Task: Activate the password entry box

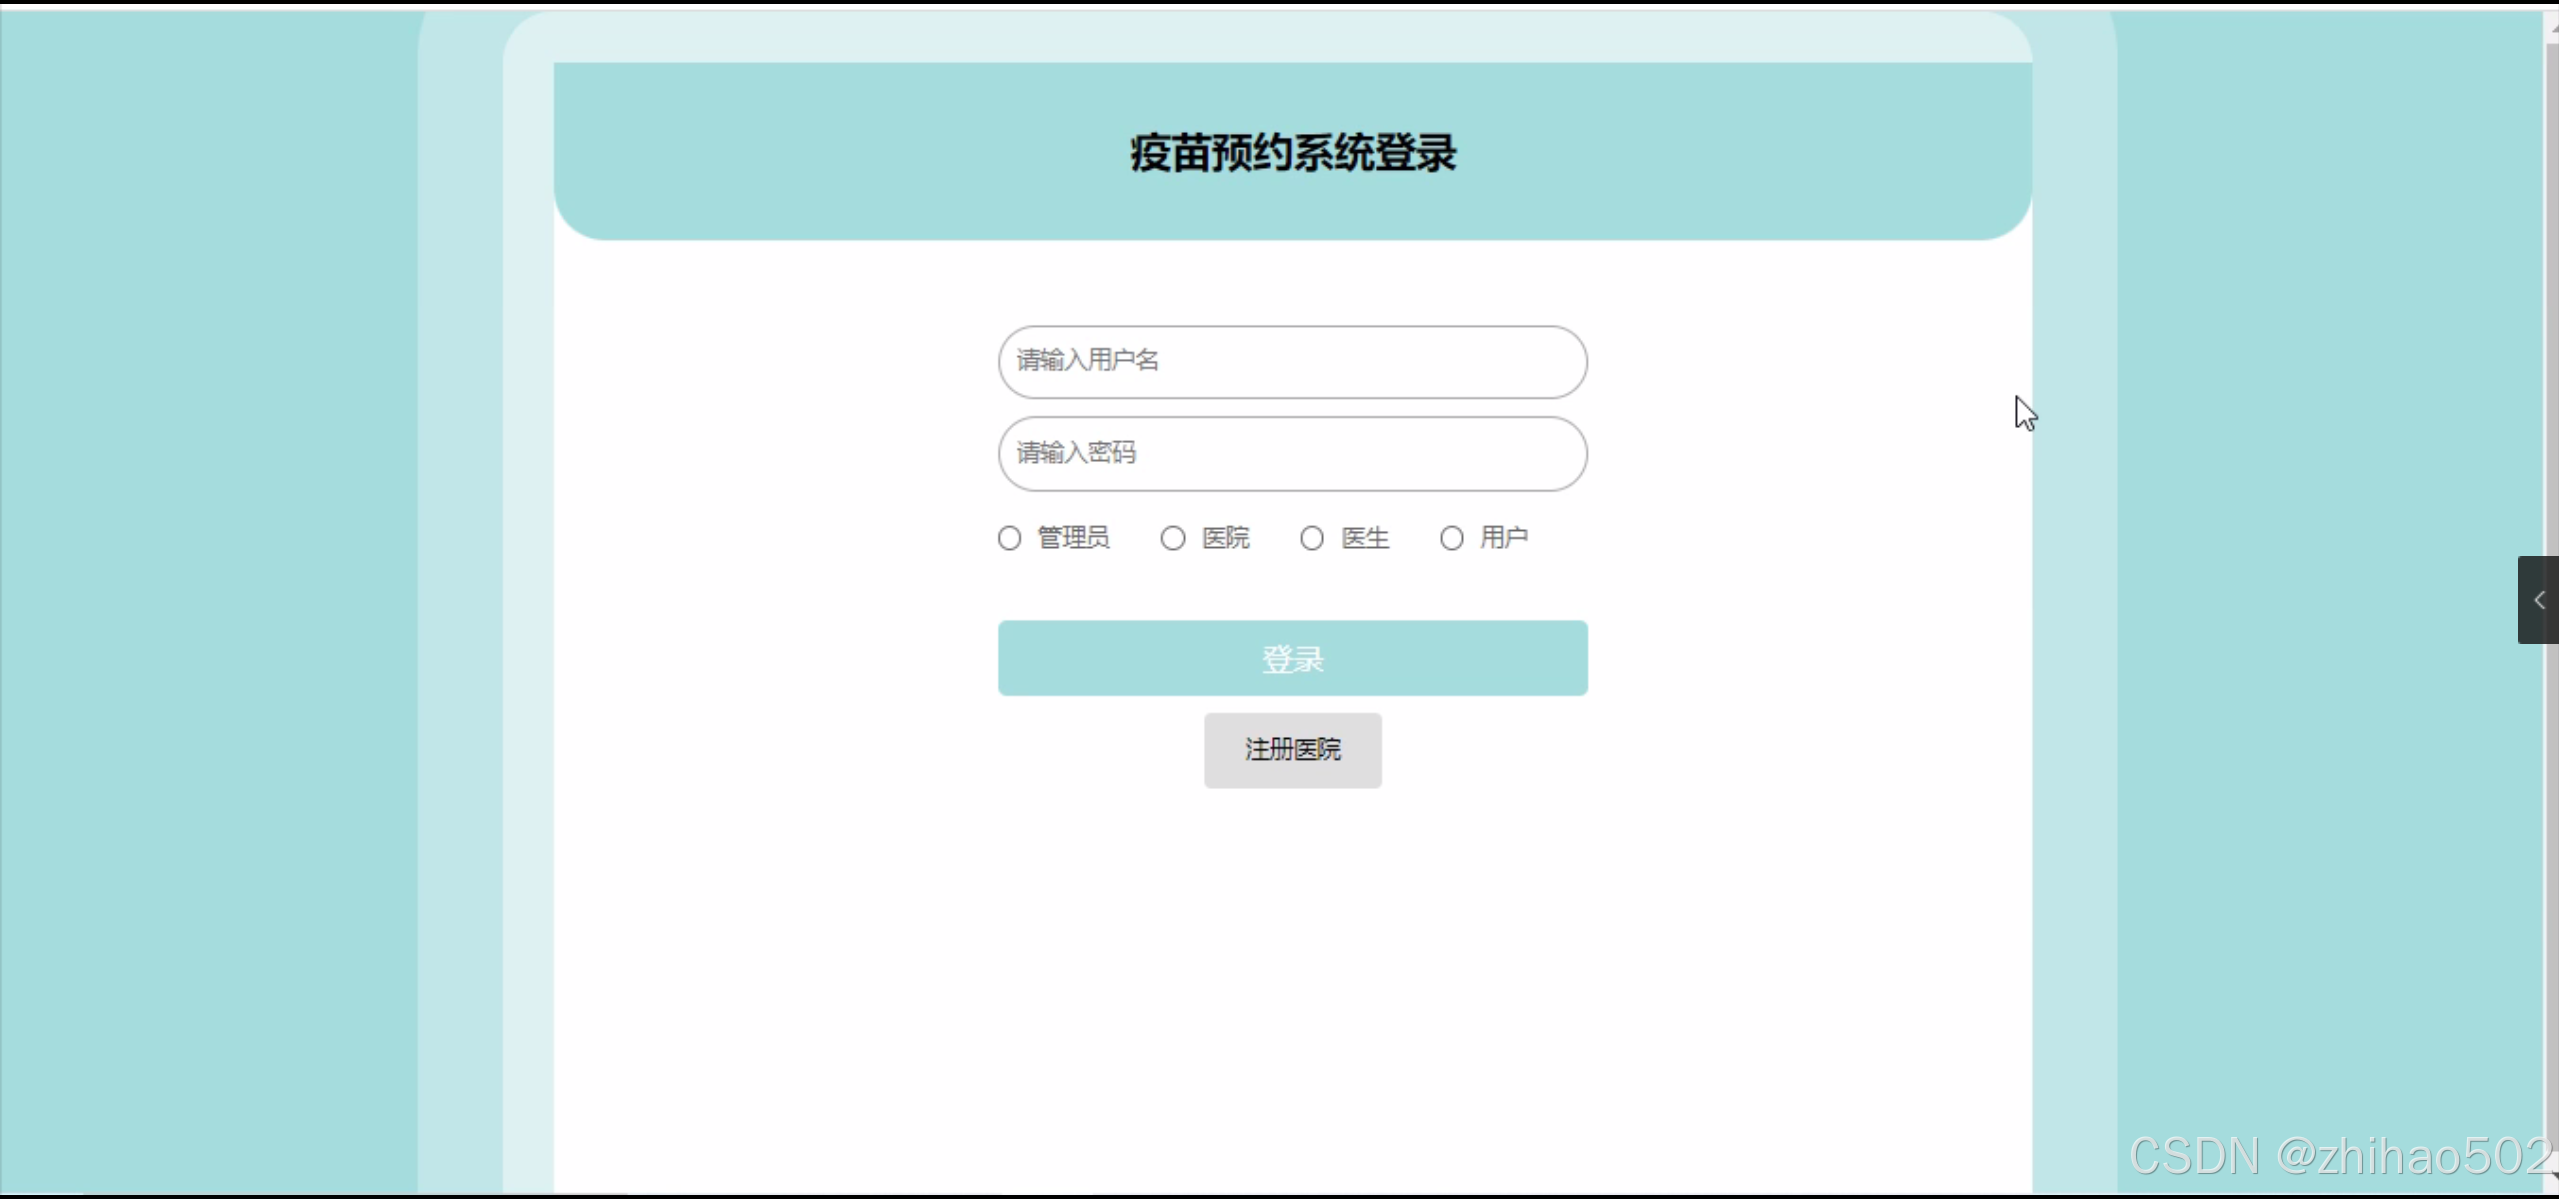Action: point(1292,454)
